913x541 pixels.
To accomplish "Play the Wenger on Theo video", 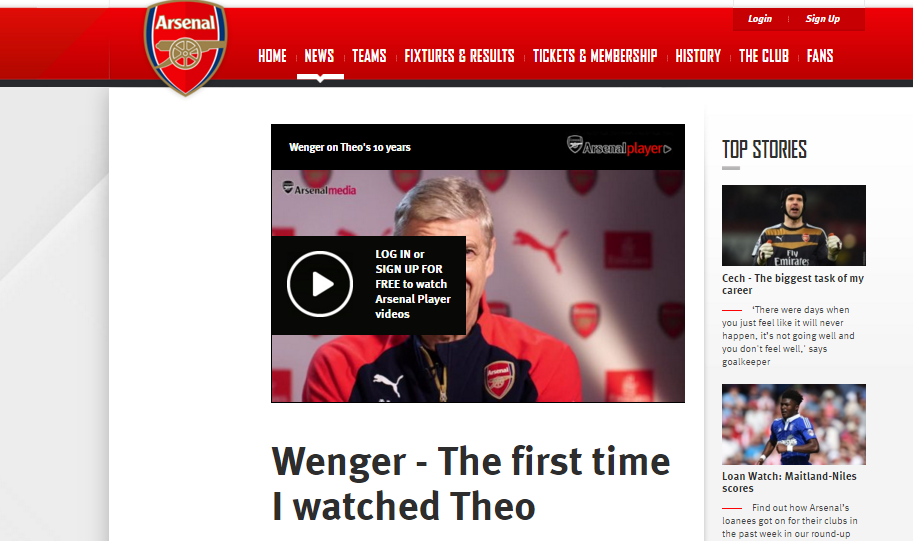I will pyautogui.click(x=320, y=284).
